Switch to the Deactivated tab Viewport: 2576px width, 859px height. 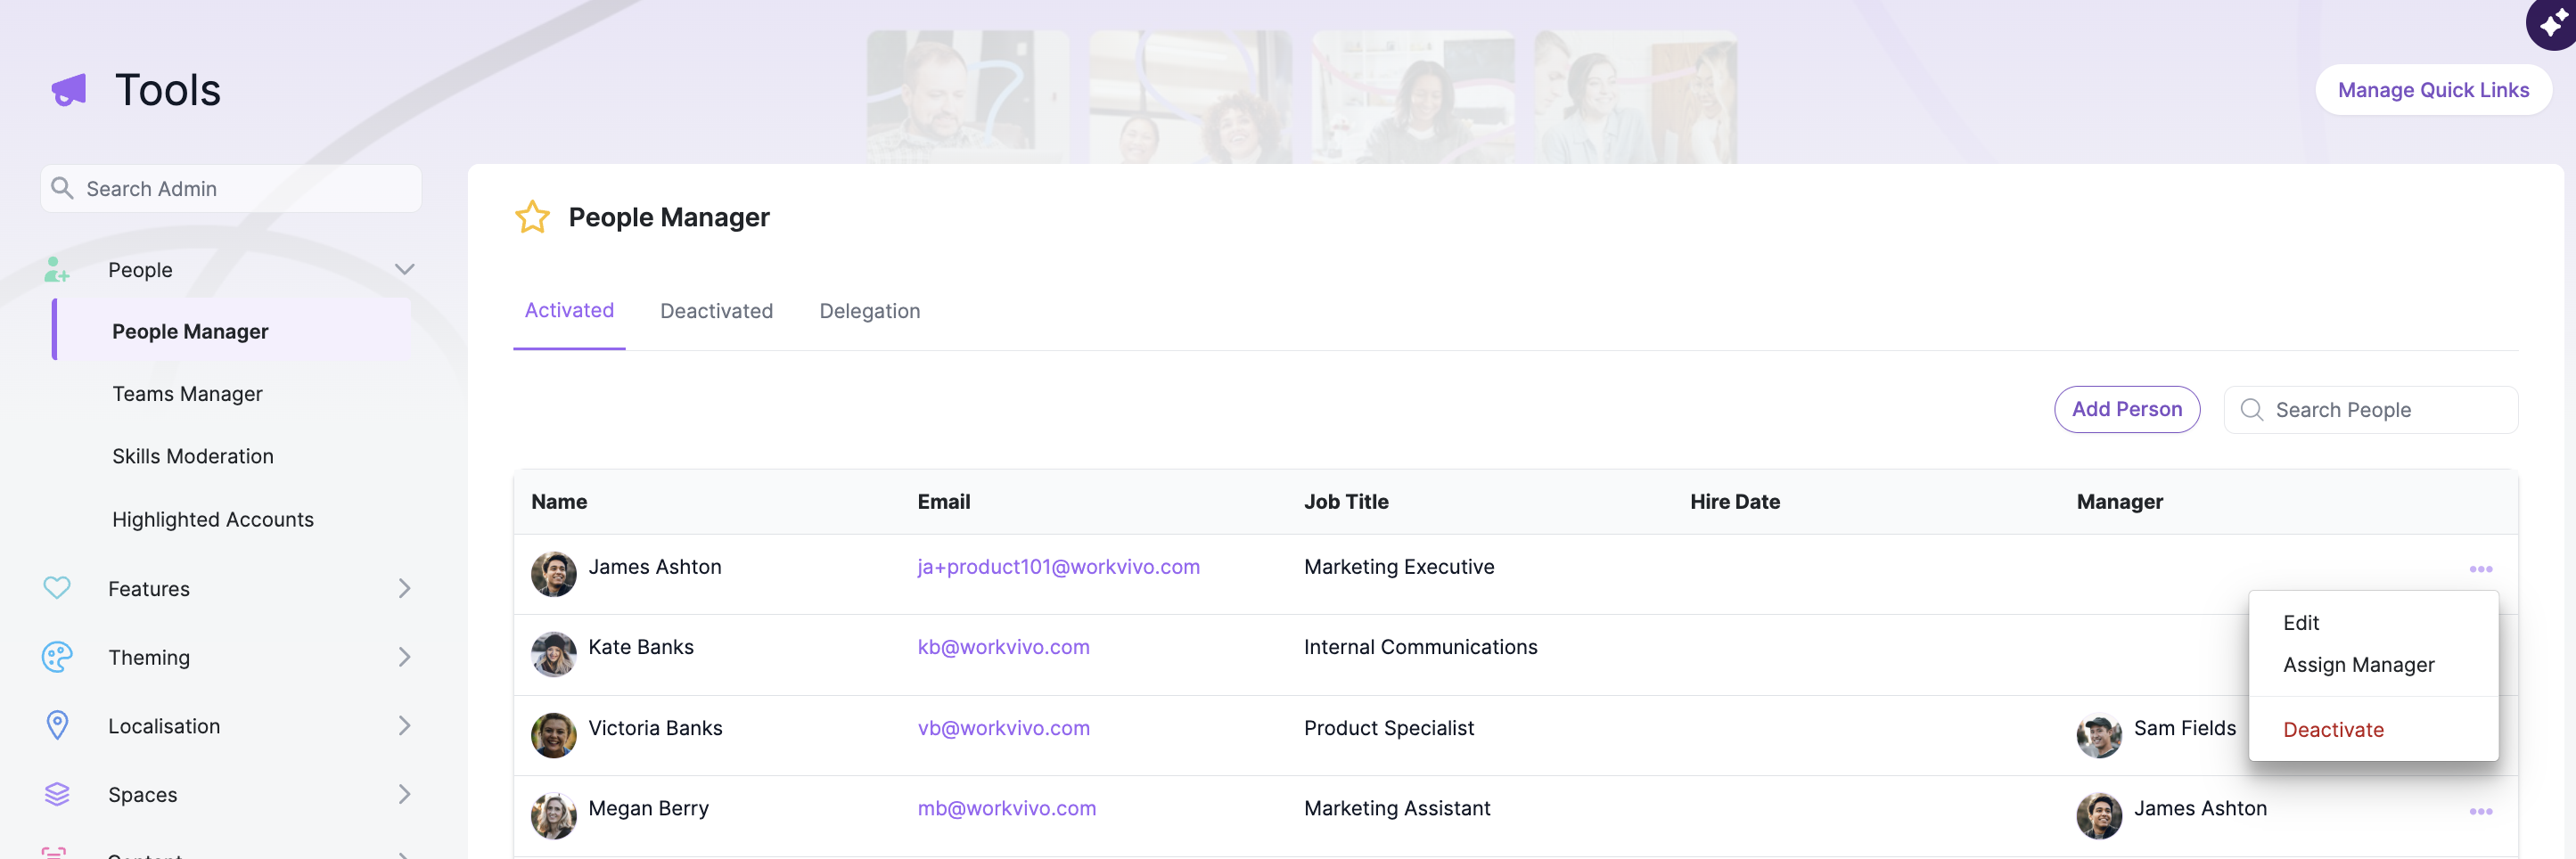716,311
